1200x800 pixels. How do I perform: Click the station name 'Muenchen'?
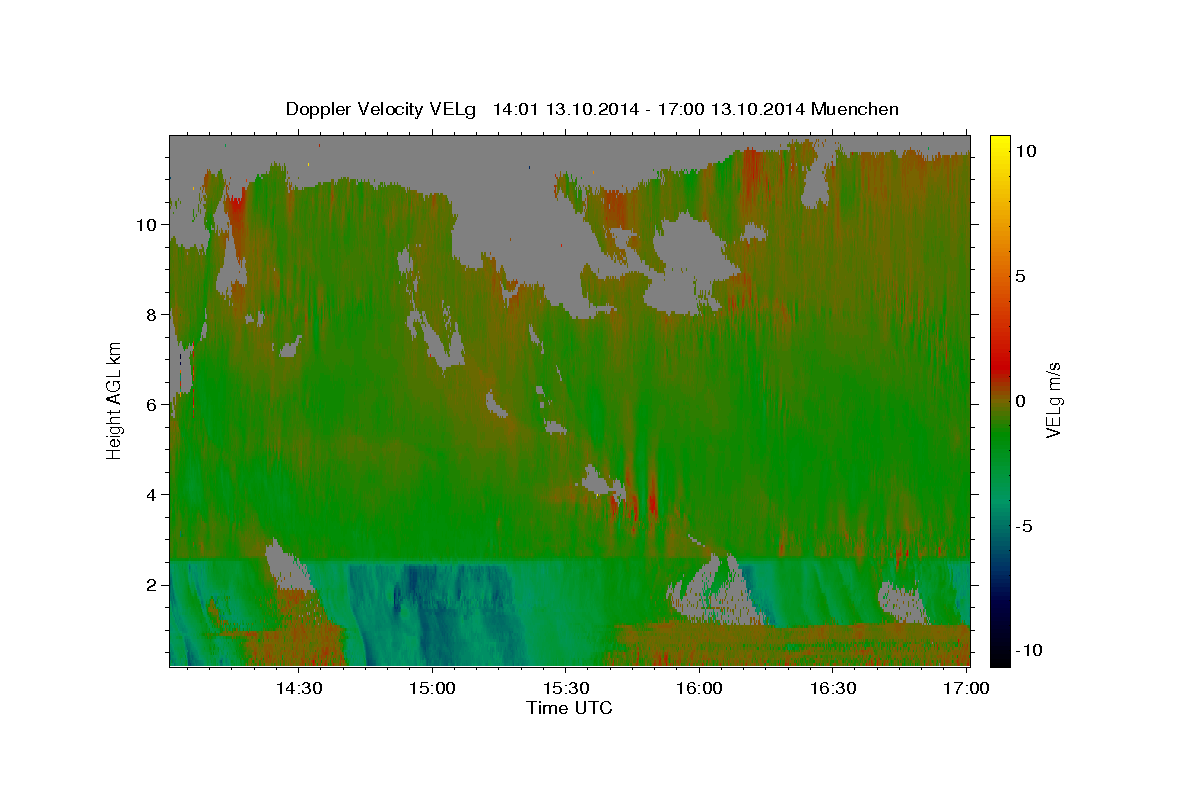coord(857,109)
